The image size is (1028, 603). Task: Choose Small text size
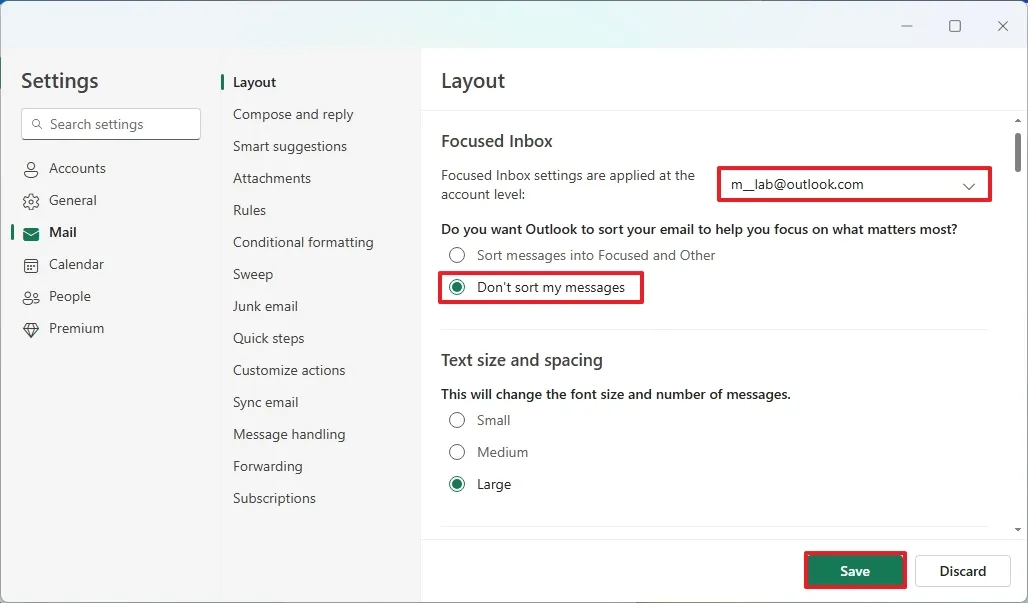coord(457,420)
